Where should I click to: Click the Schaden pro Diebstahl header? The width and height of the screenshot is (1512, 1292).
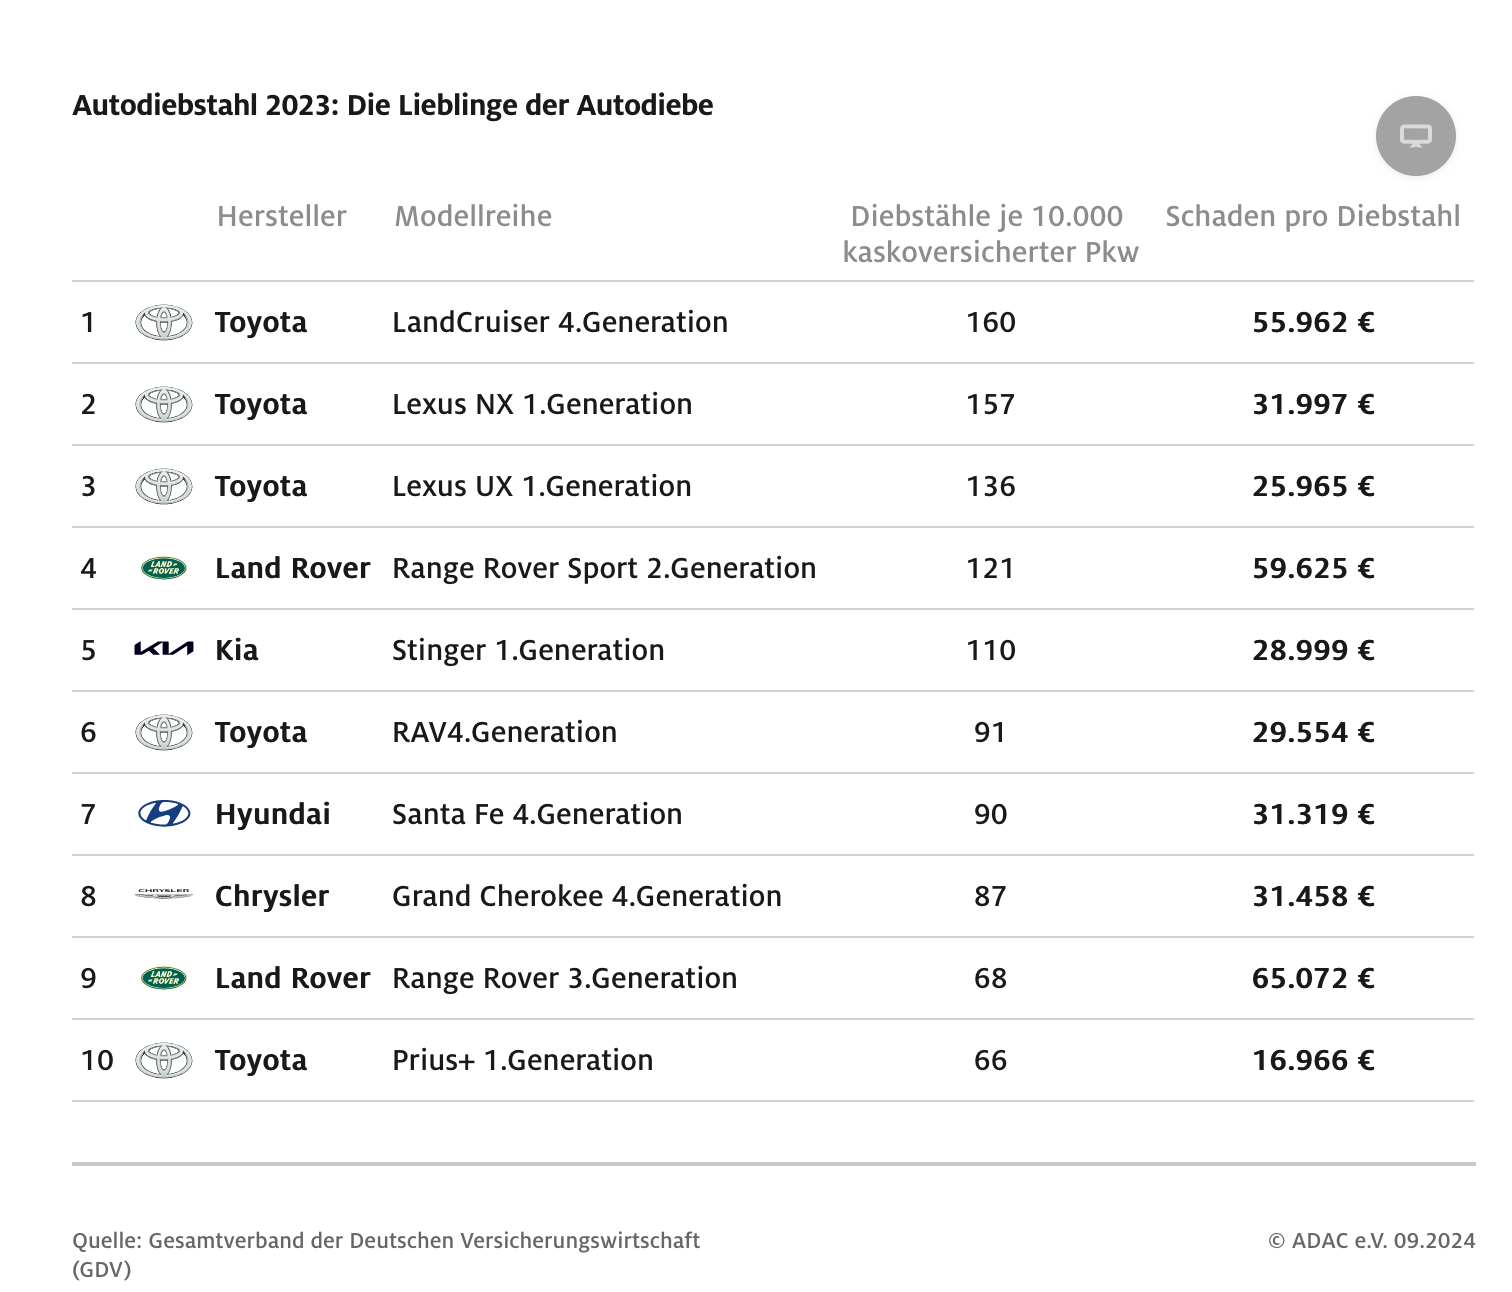tap(1312, 216)
